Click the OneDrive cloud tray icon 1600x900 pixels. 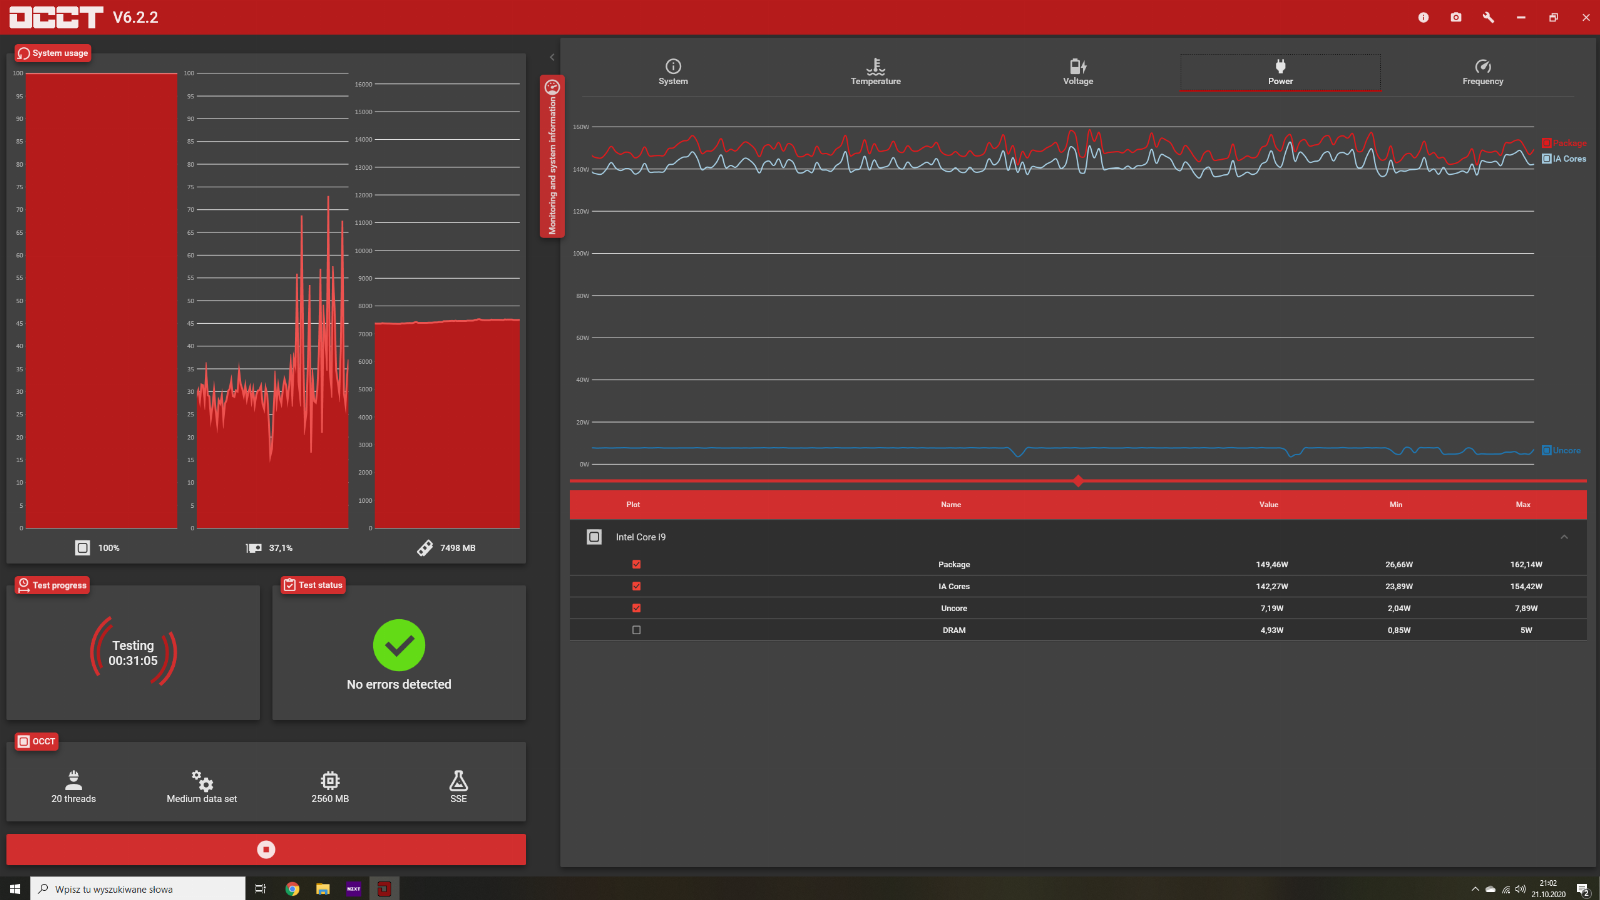(1490, 889)
